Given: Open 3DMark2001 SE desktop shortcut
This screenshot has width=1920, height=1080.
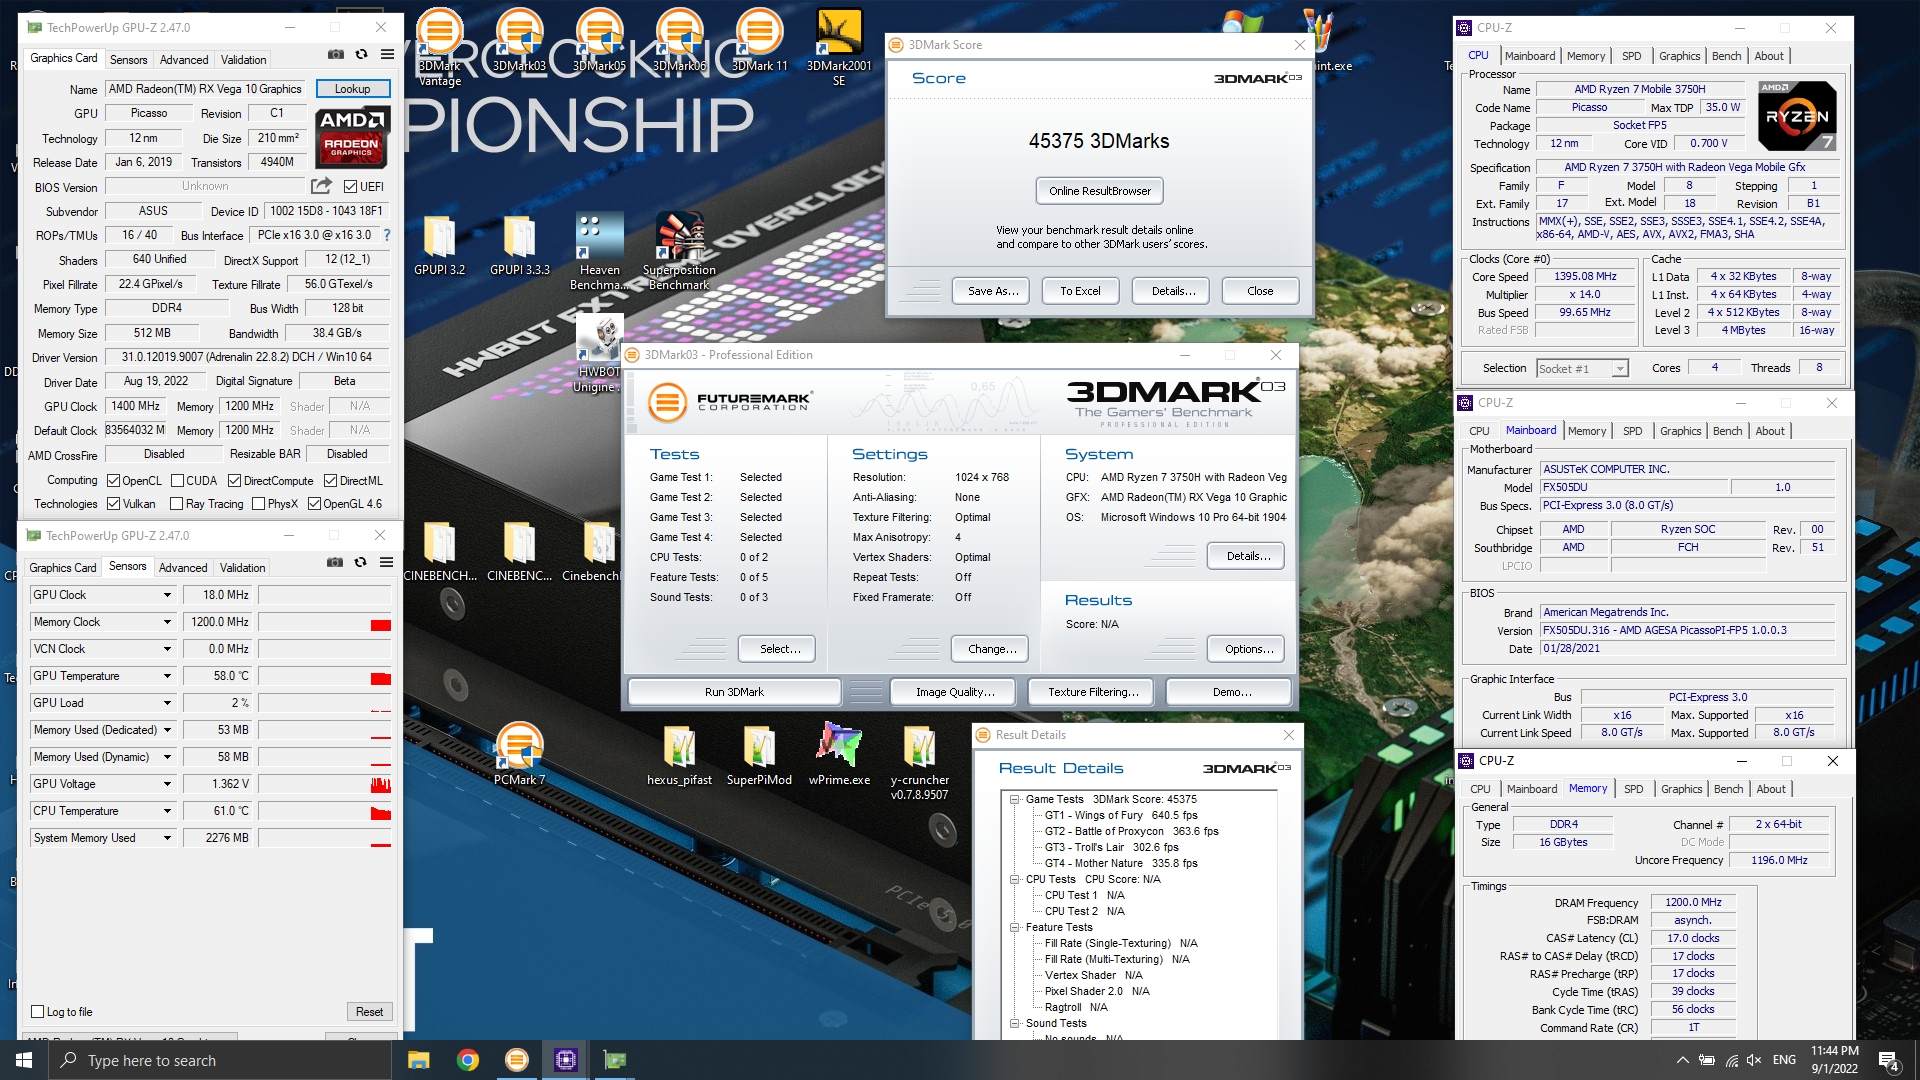Looking at the screenshot, I should click(839, 45).
